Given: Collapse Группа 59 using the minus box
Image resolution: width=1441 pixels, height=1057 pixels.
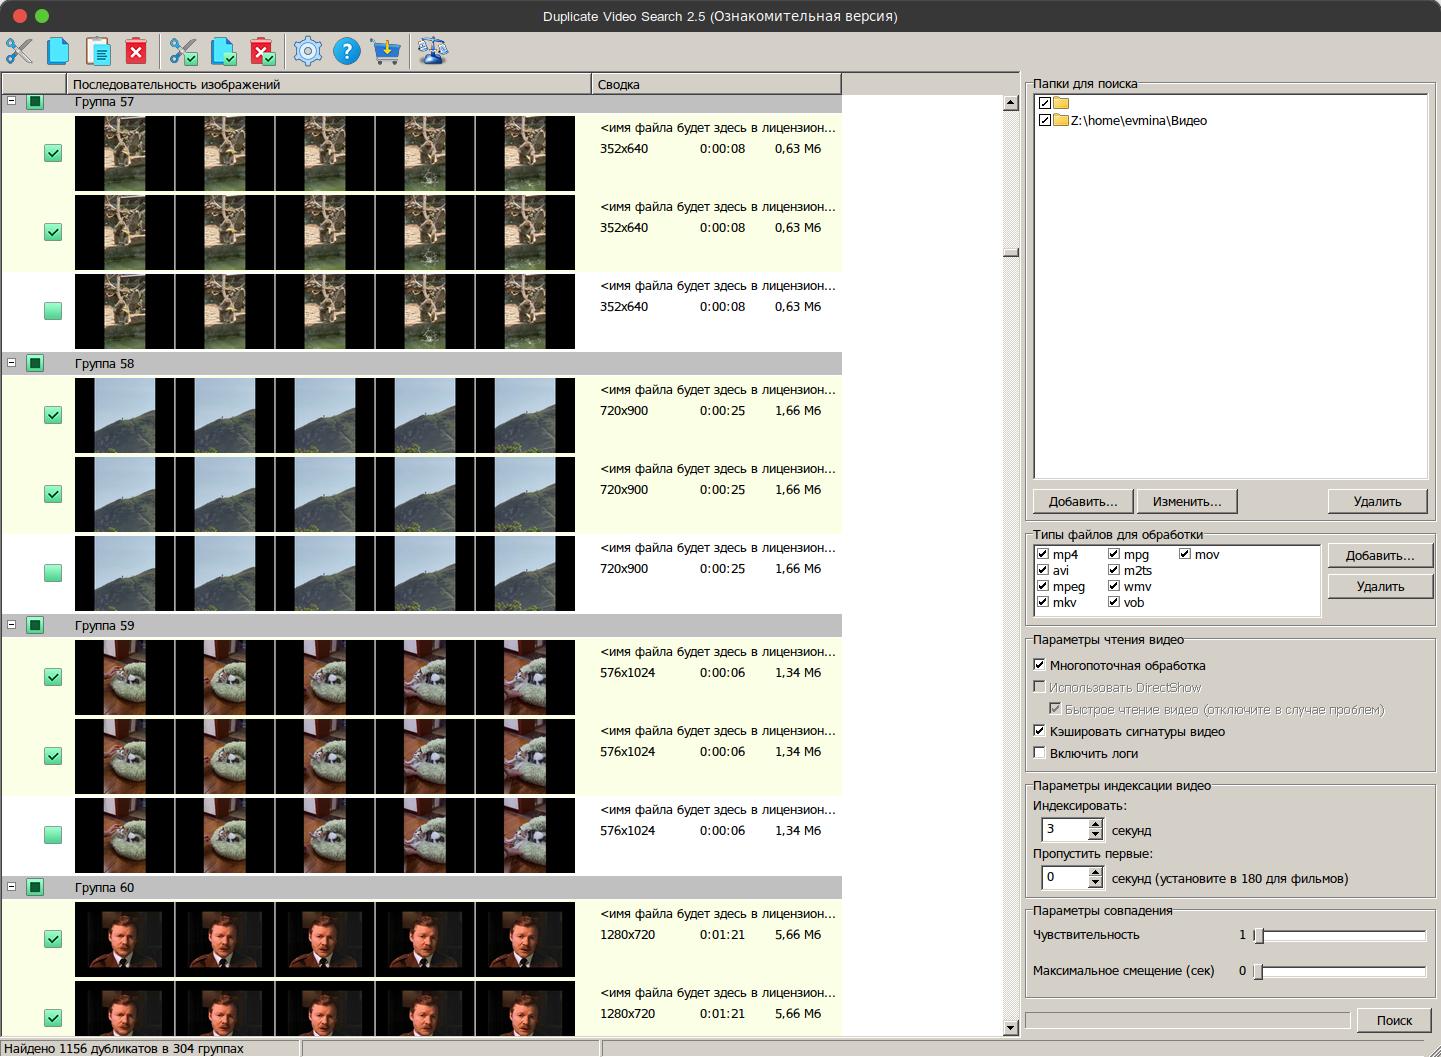Looking at the screenshot, I should click(x=12, y=625).
